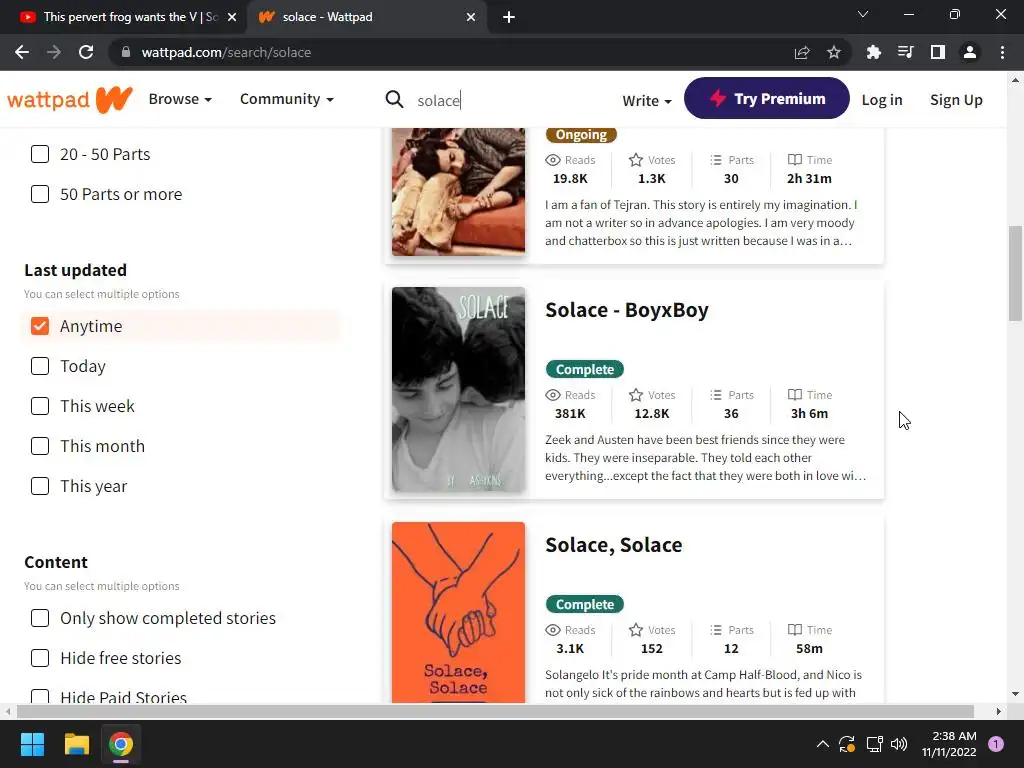Open the Solace - BoyxBoy cover thumbnail

pyautogui.click(x=458, y=389)
